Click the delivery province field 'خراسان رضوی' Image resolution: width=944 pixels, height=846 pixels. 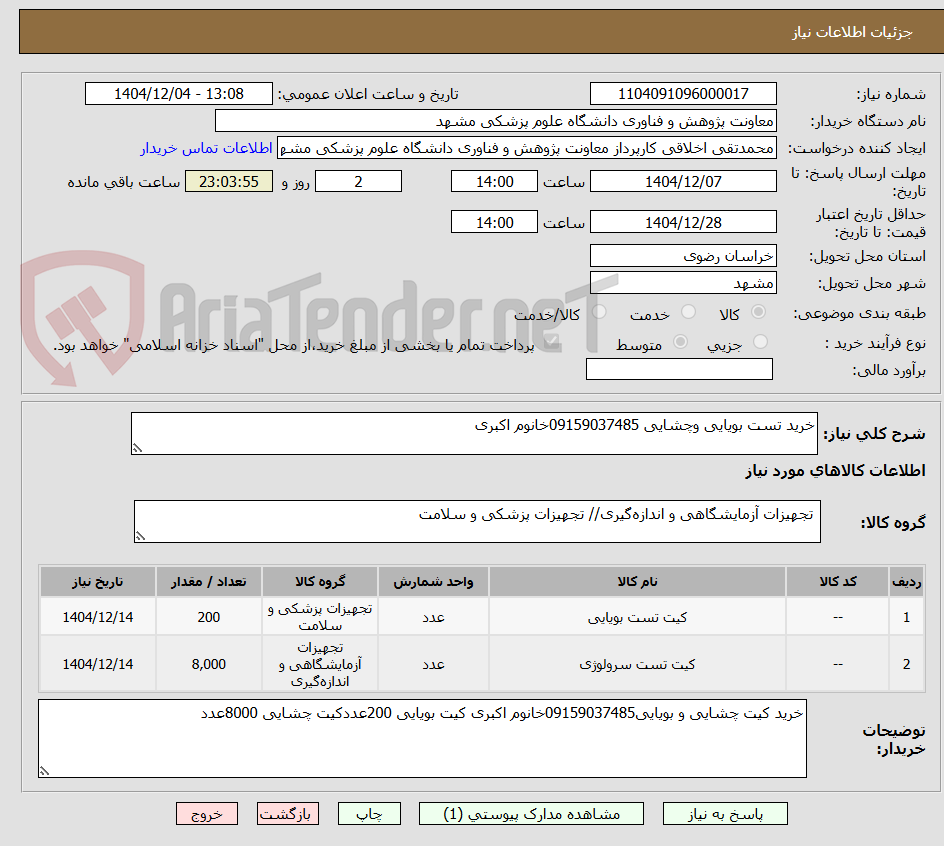pos(683,256)
